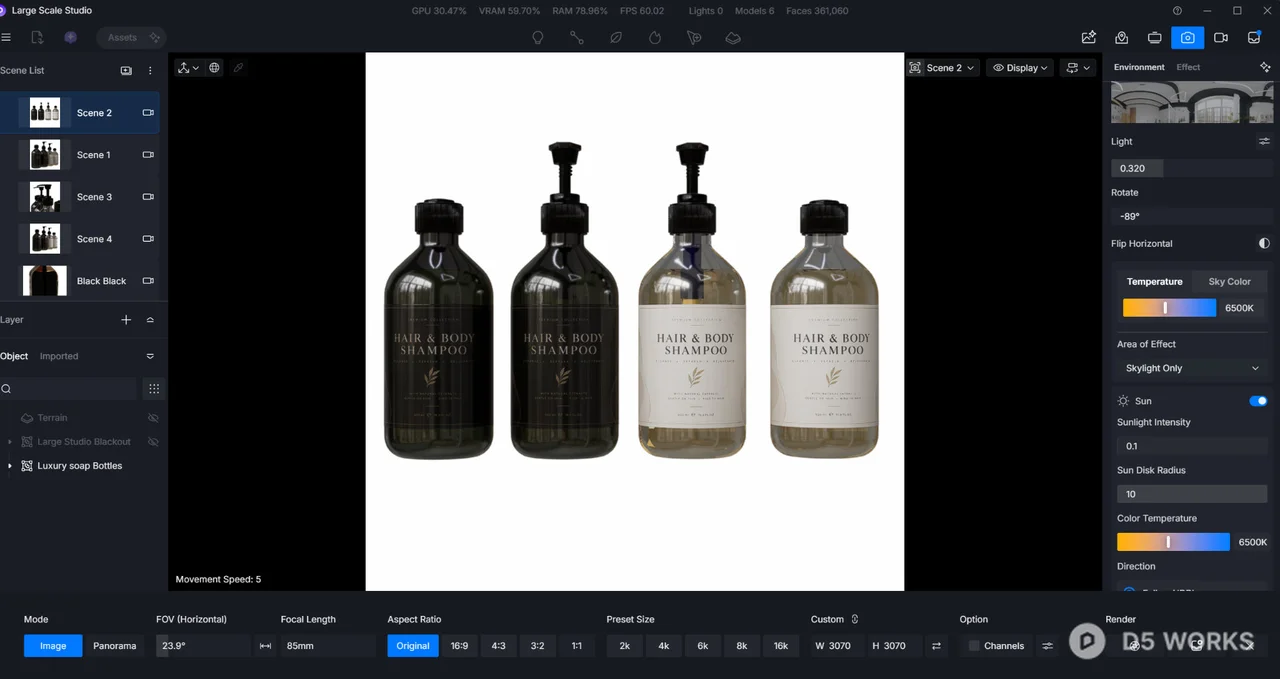1280x679 pixels.
Task: Open the Skylight Only dropdown
Action: click(1192, 368)
